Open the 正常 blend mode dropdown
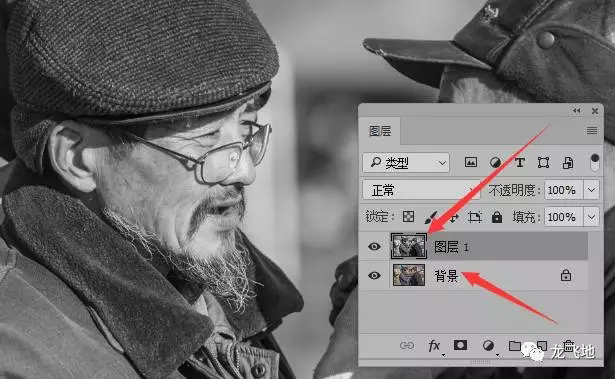 (421, 190)
